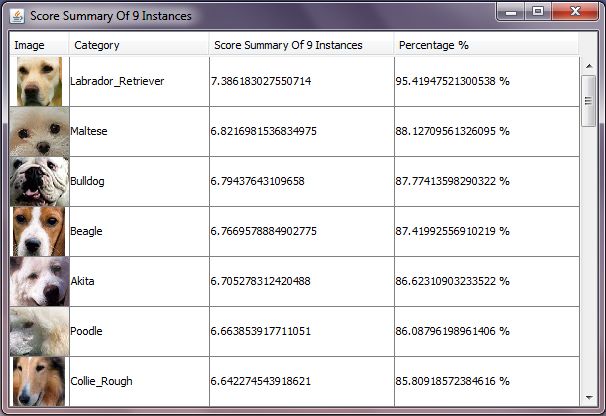This screenshot has height=416, width=606.
Task: Sort by Score Summary column header
Action: [x=300, y=45]
